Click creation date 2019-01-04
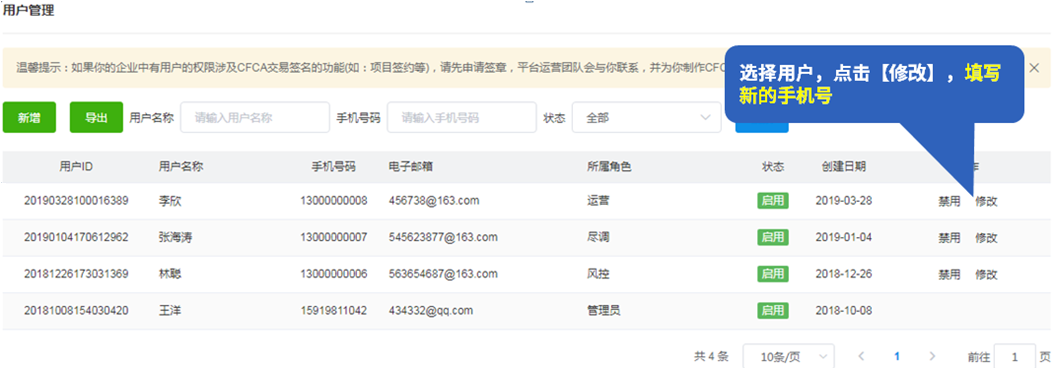1056x369 pixels. (x=844, y=237)
